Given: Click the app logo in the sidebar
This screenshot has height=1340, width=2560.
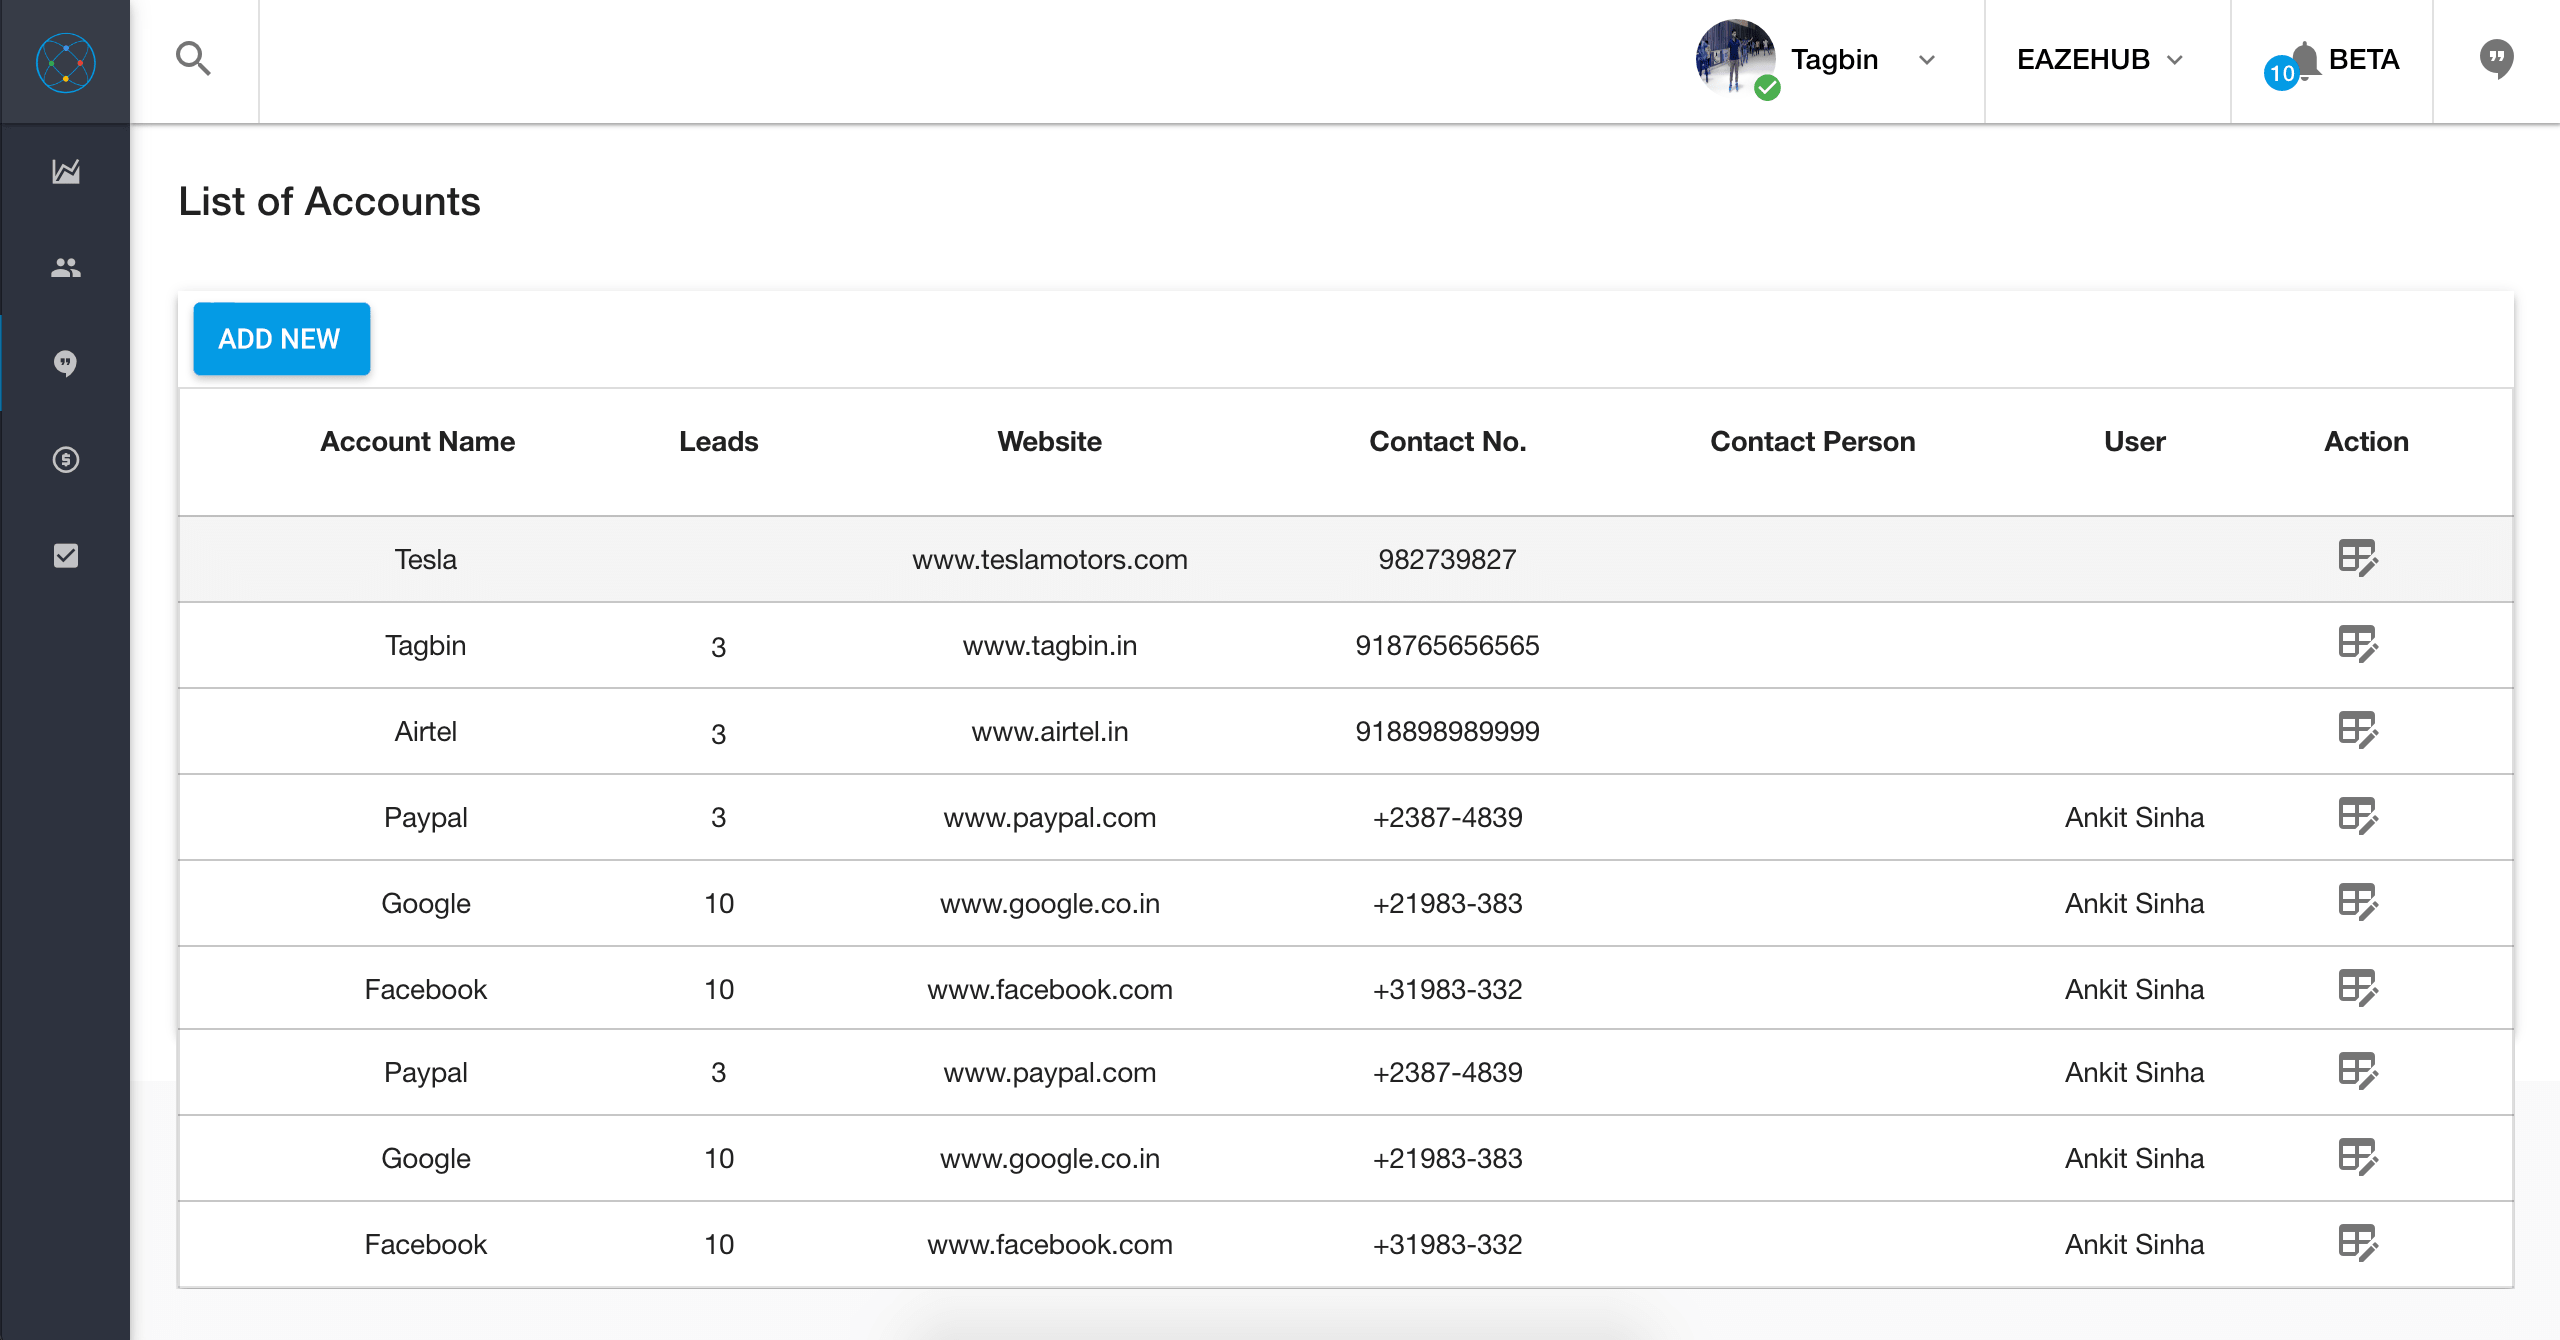Looking at the screenshot, I should pyautogui.click(x=65, y=62).
